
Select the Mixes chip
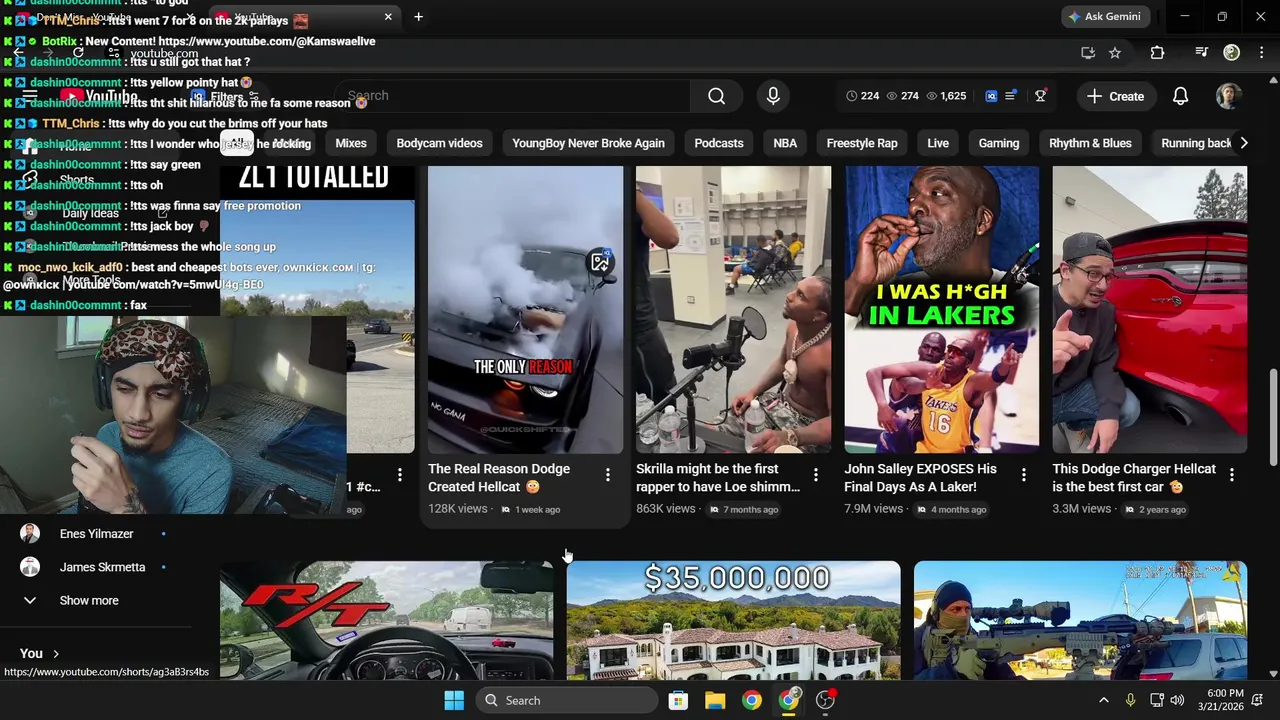351,143
